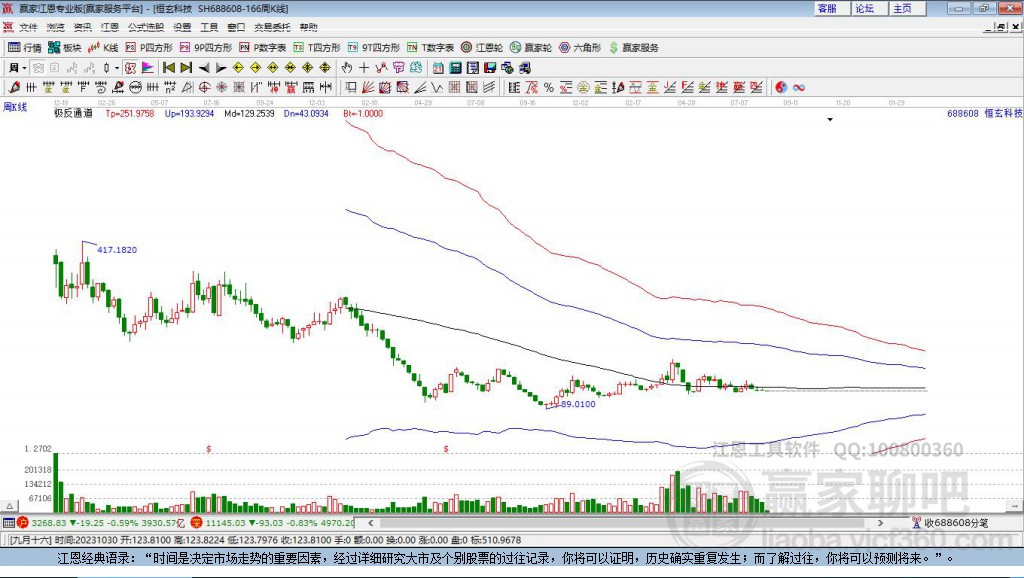The image size is (1024, 578).
Task: Click the Md=129.2539 indicator value
Action: coord(249,114)
